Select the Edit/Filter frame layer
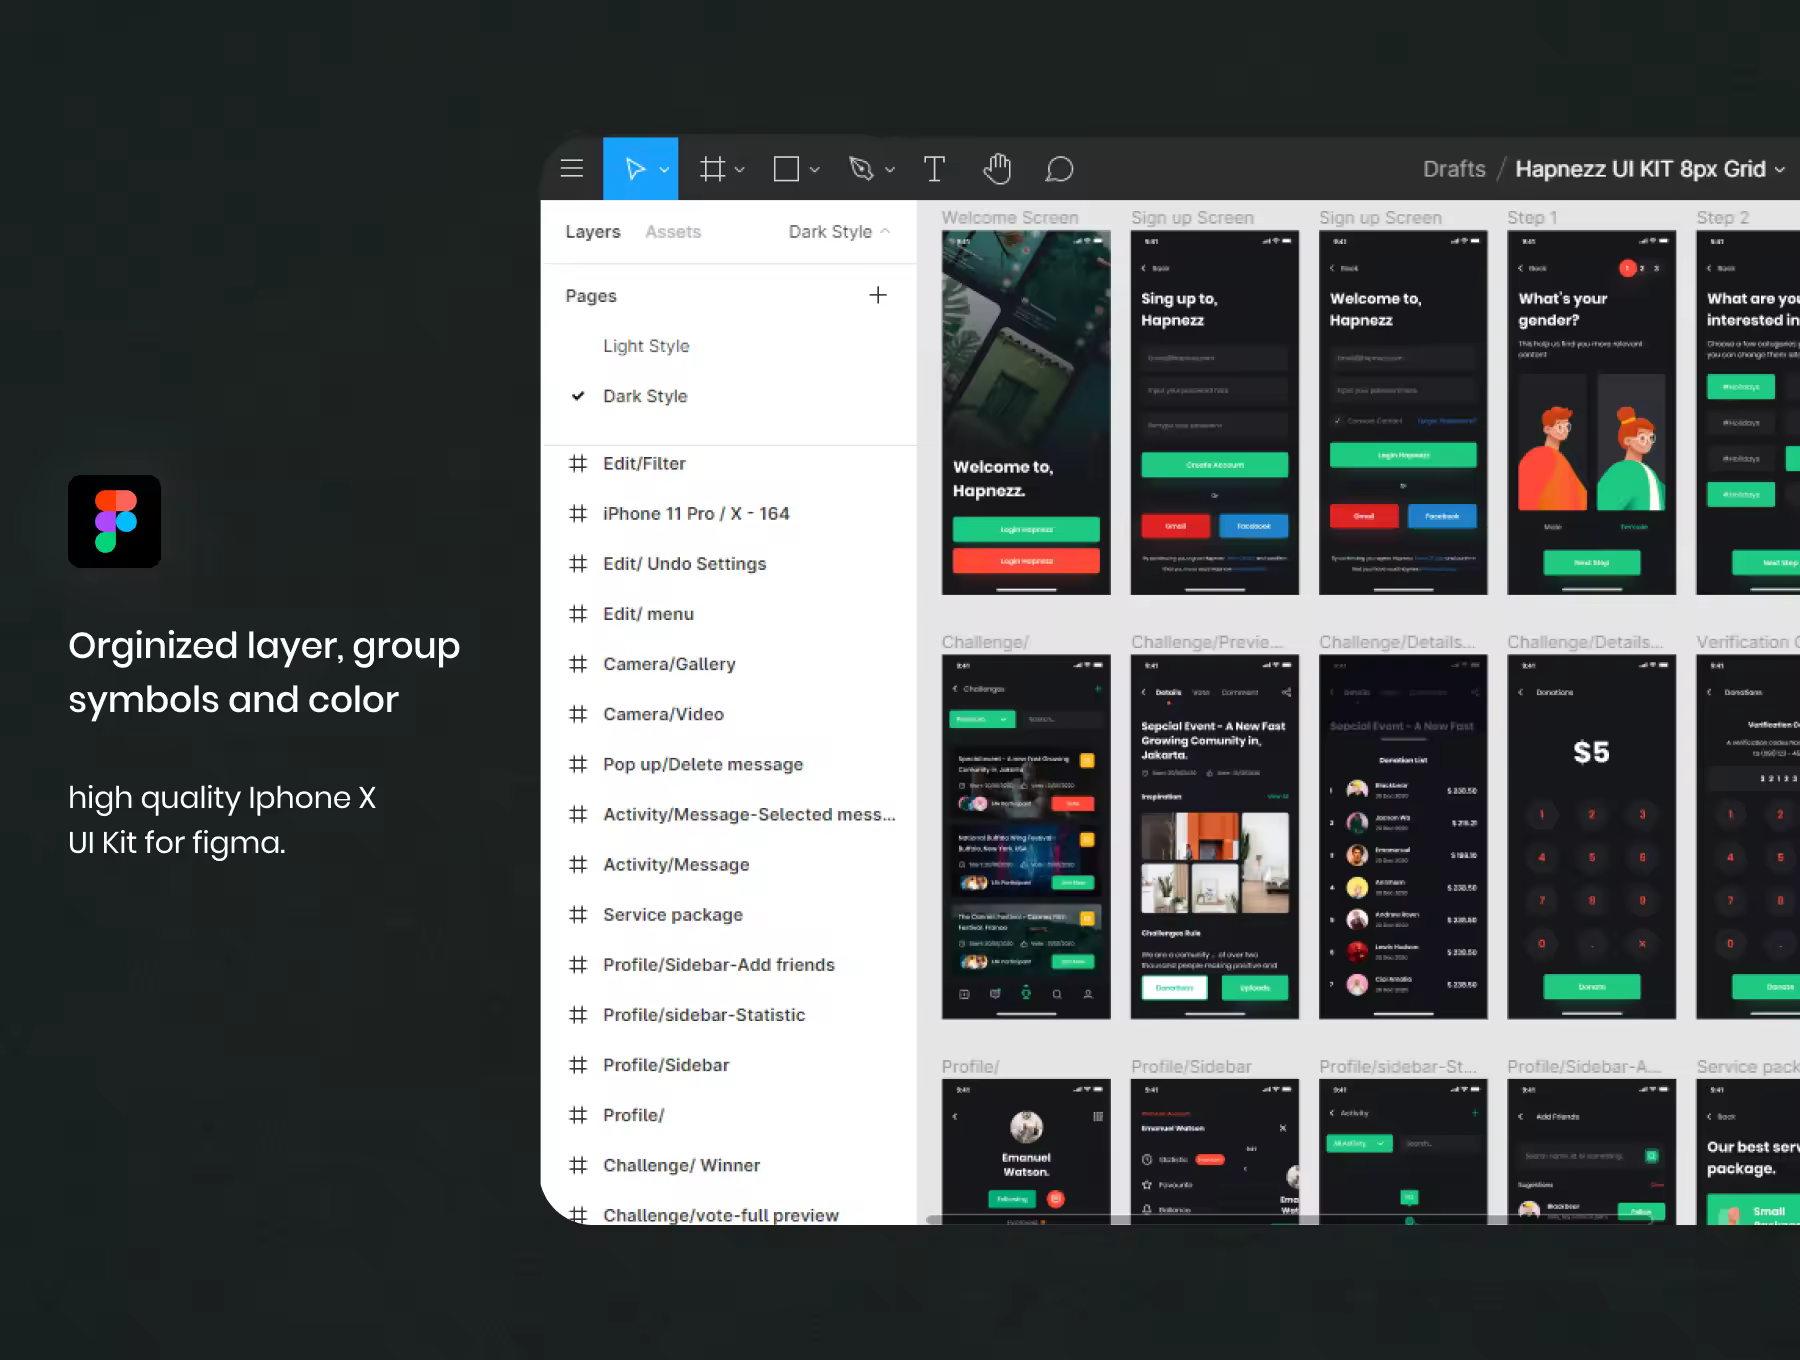 click(x=729, y=464)
